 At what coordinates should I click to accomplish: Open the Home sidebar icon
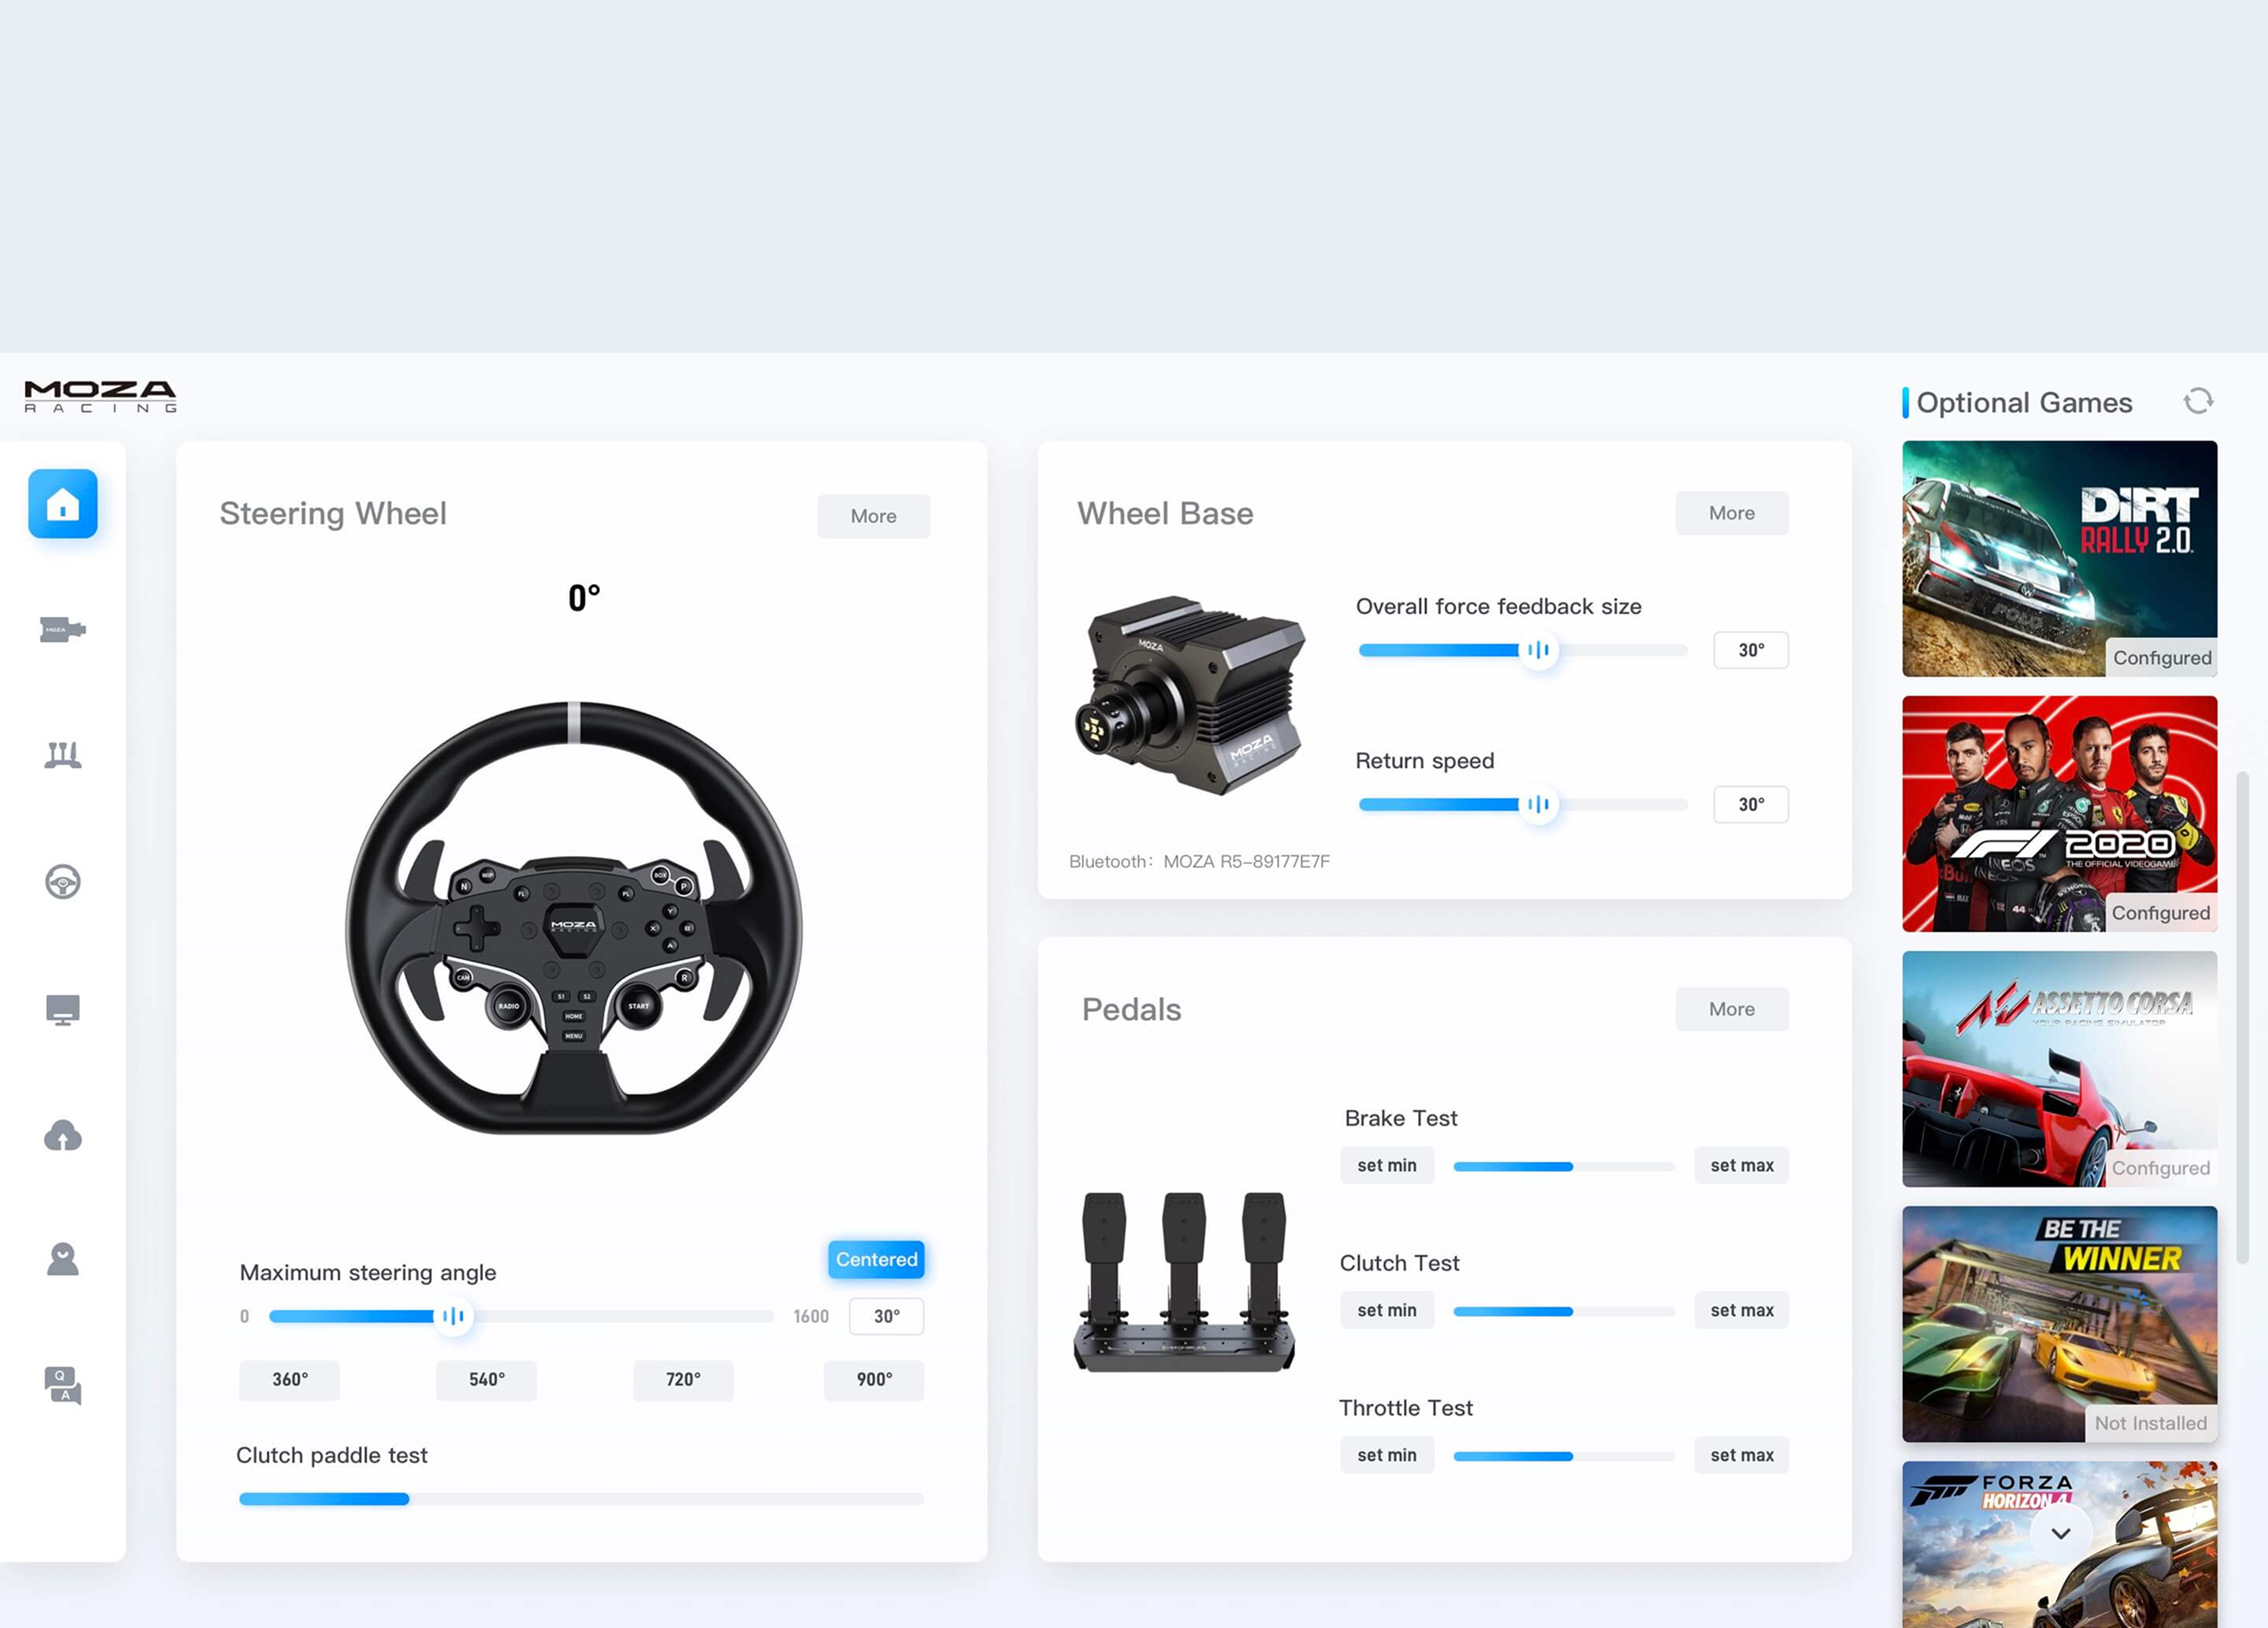tap(62, 504)
